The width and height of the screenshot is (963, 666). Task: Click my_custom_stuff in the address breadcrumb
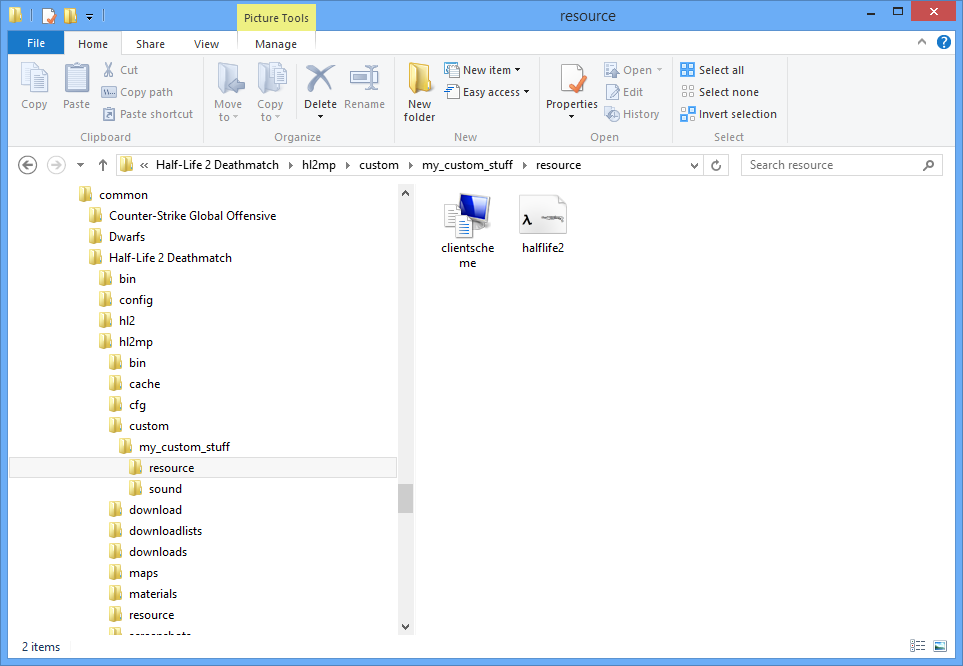tap(467, 165)
